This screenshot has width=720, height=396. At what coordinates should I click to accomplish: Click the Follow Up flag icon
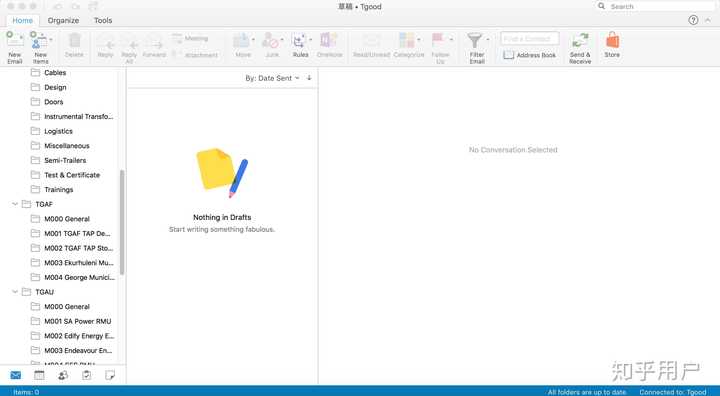[438, 40]
